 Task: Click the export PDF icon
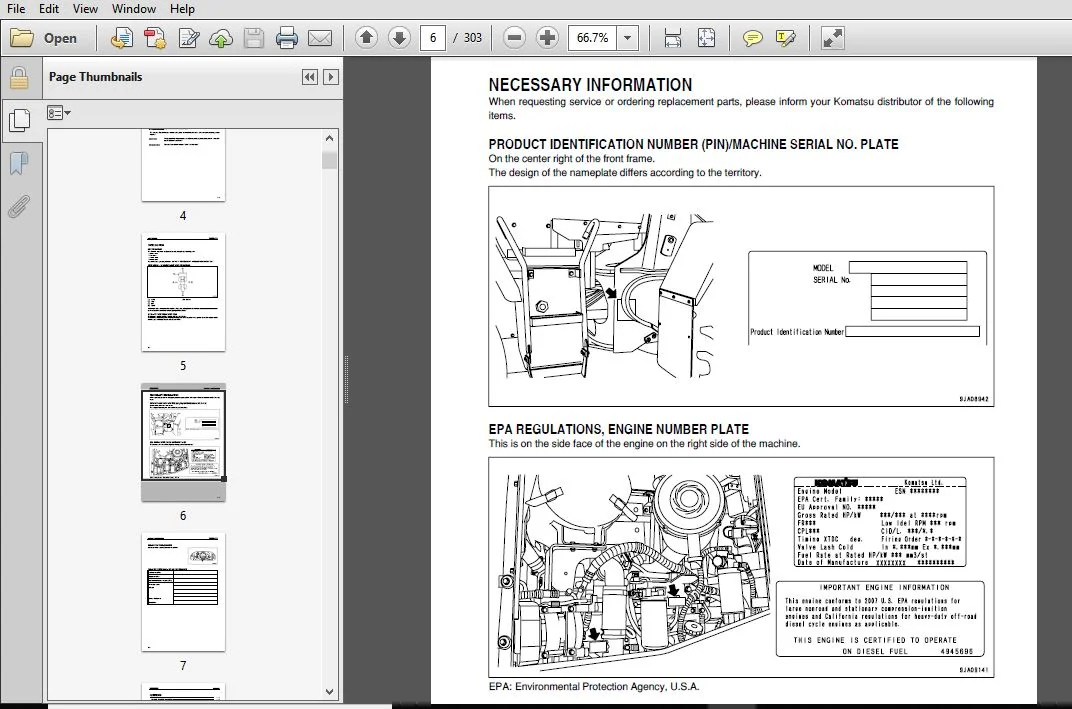tap(155, 38)
